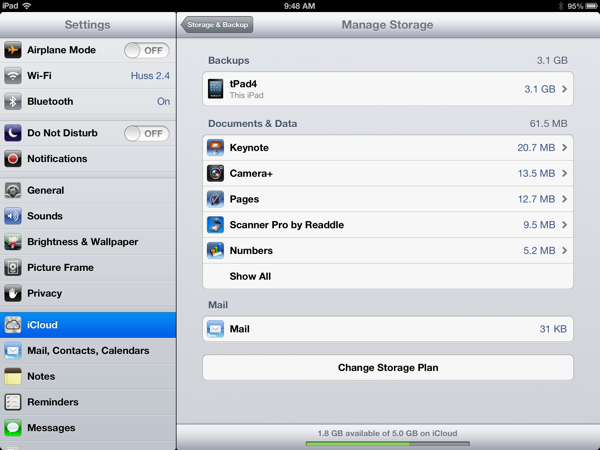Viewport: 600px width, 450px height.
Task: Toggle Do Not Disturb switch
Action: (146, 133)
